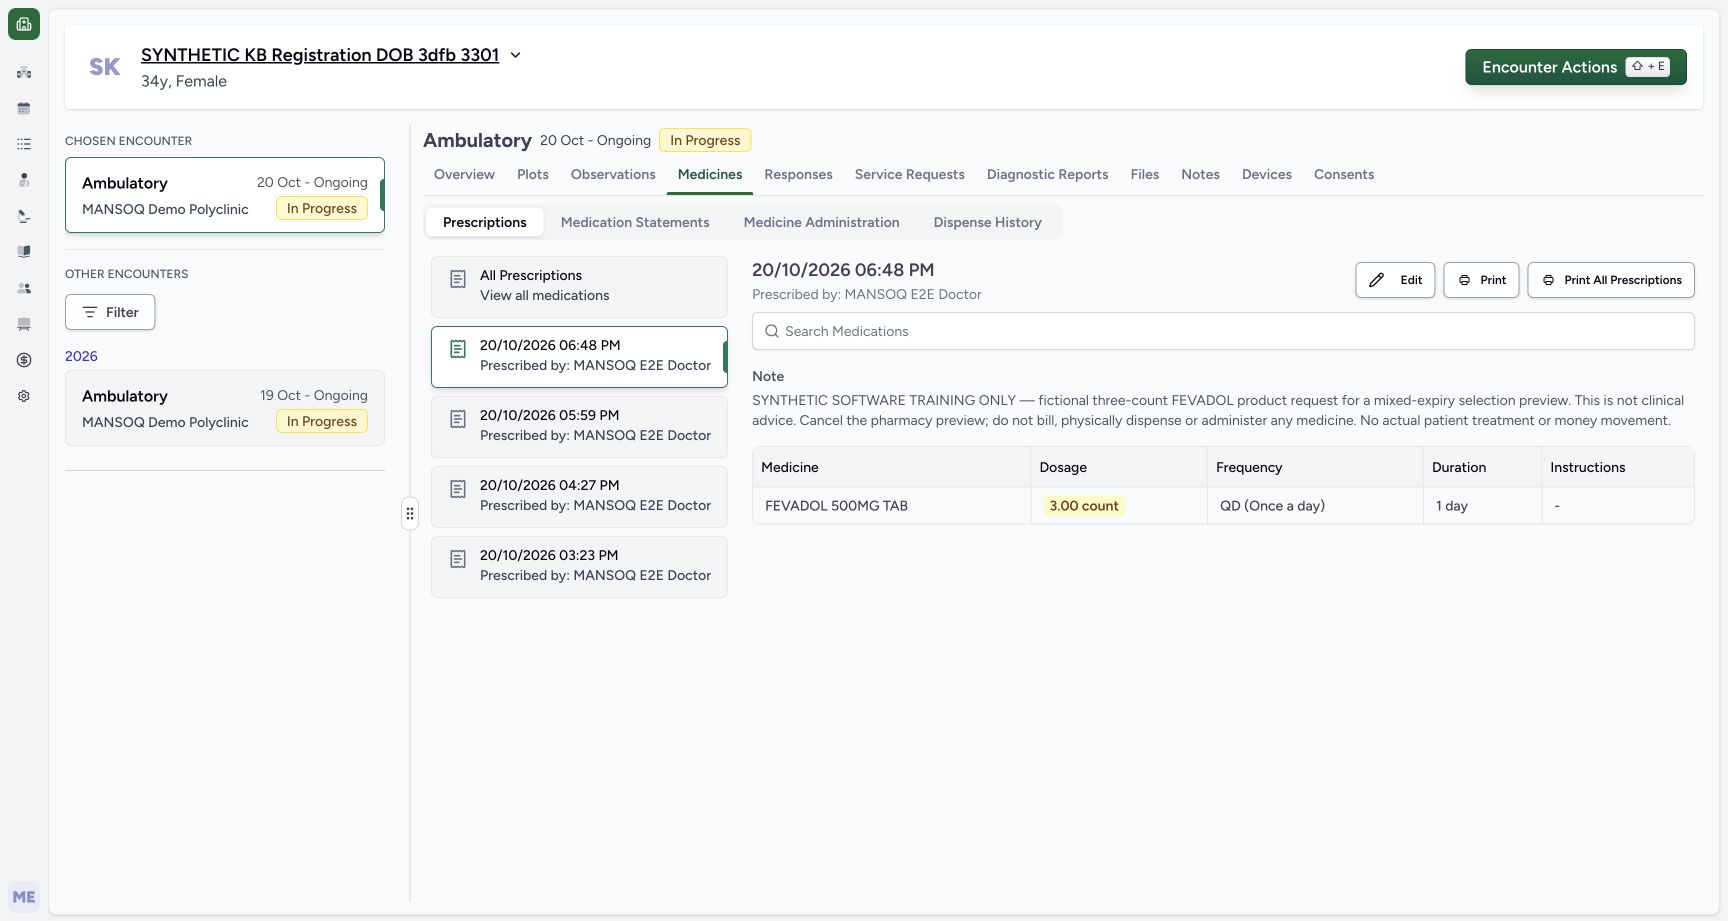1728x921 pixels.
Task: Select the 05:59 PM prescription
Action: [x=579, y=427]
